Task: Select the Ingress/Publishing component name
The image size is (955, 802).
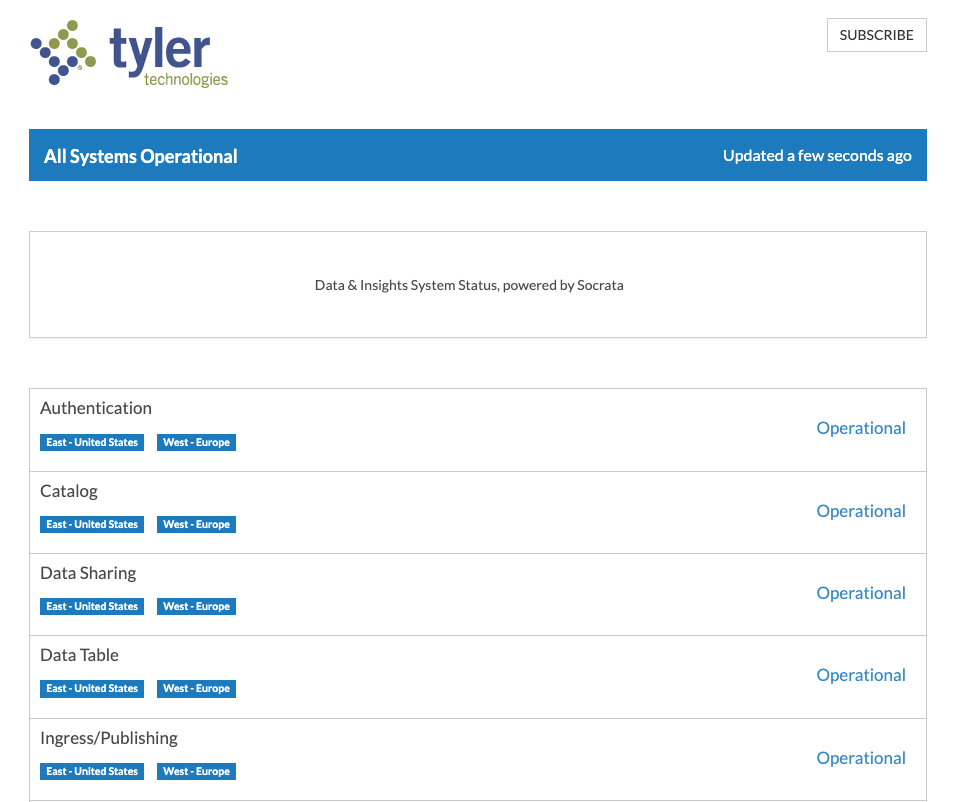Action: [x=109, y=738]
